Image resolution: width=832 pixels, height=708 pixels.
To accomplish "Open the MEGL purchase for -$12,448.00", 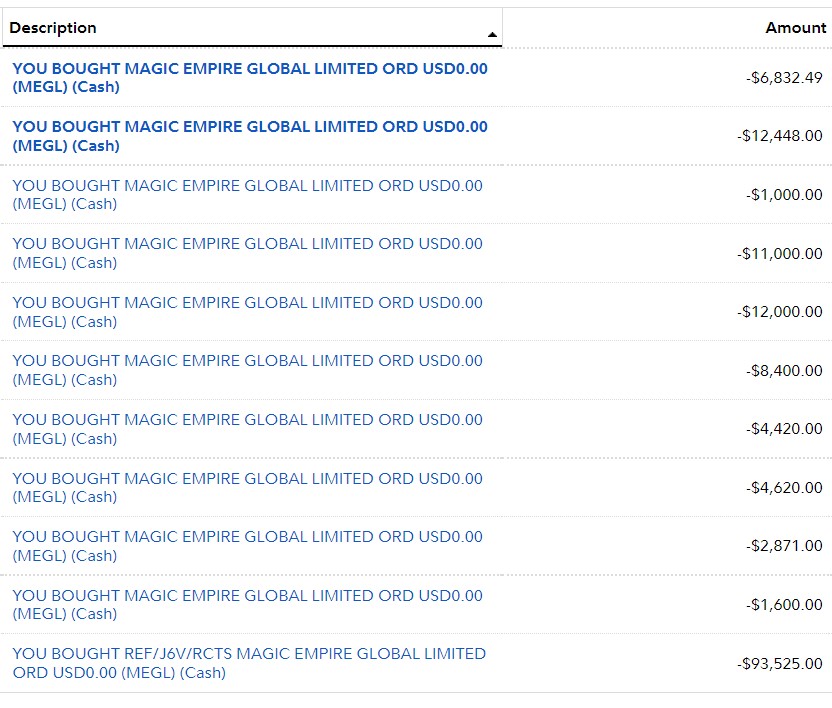I will 250,136.
